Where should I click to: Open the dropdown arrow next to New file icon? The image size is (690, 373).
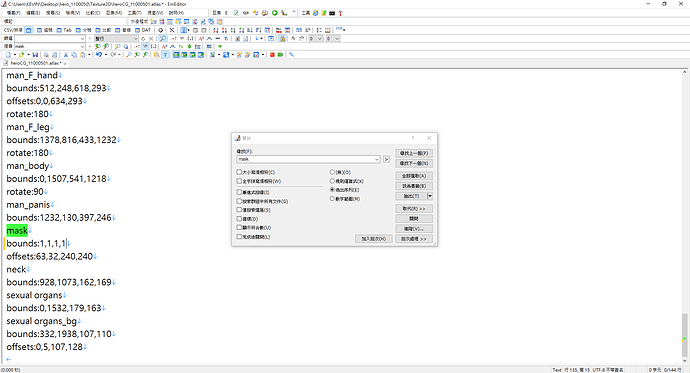(15, 55)
